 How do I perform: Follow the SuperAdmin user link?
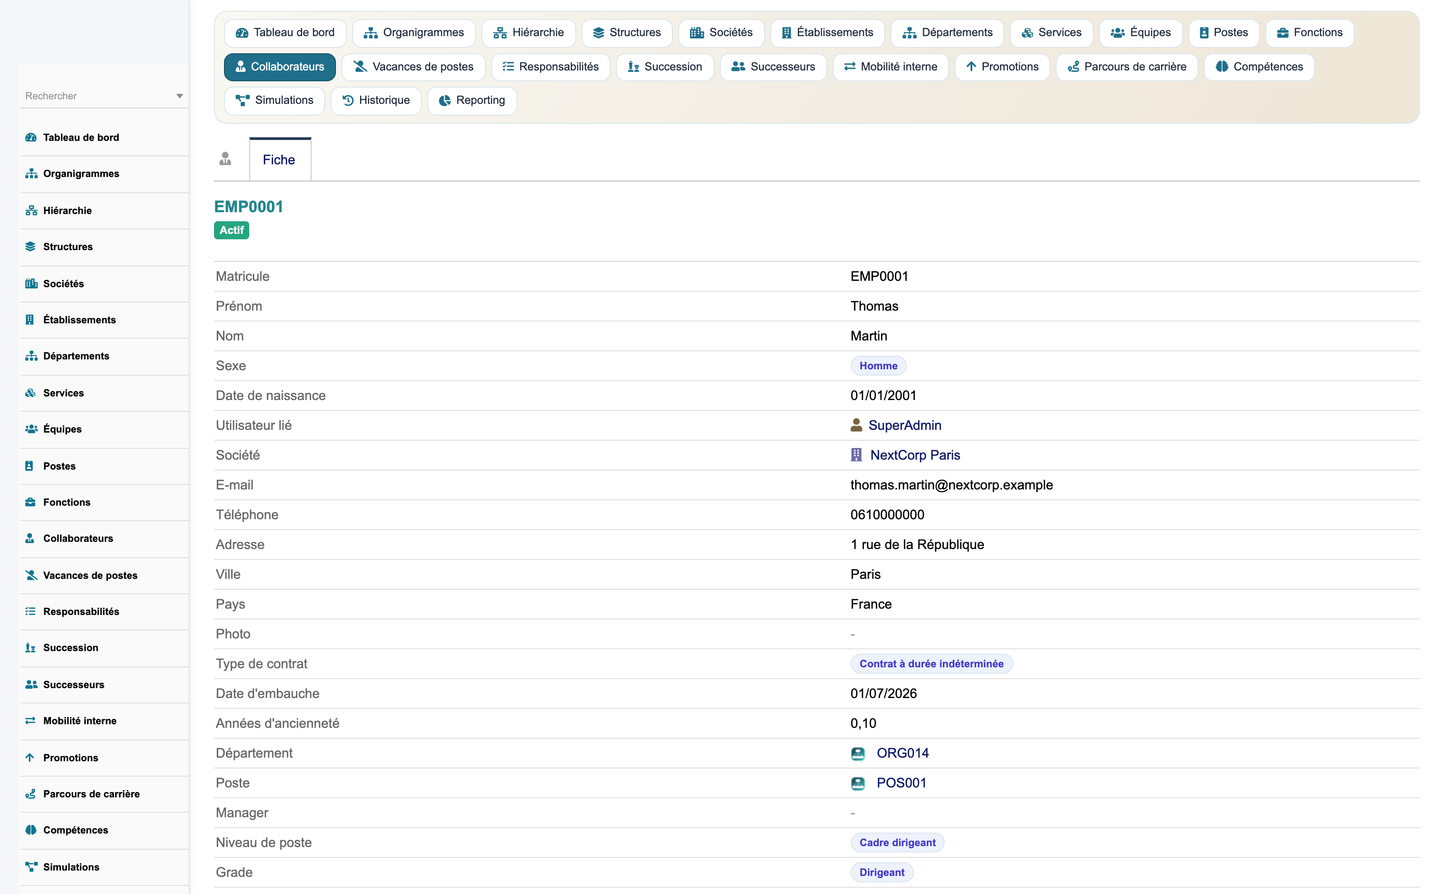pos(905,425)
